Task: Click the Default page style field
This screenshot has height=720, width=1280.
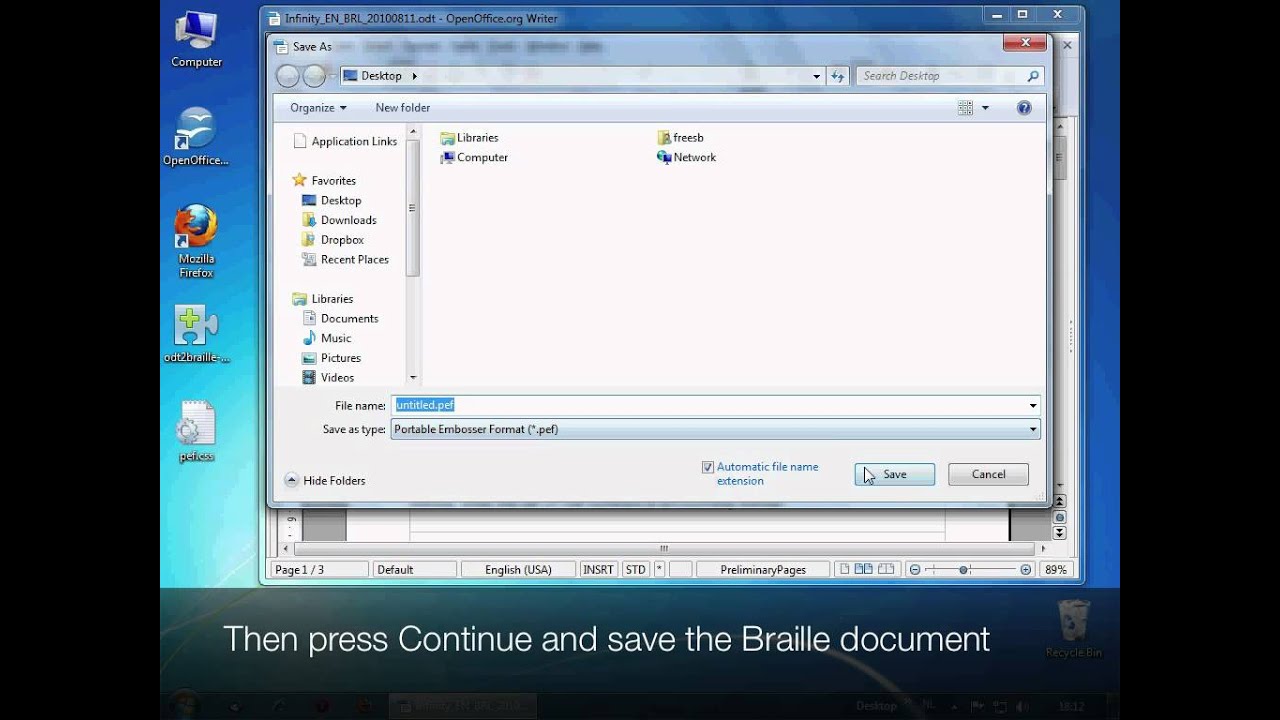Action: [x=414, y=570]
